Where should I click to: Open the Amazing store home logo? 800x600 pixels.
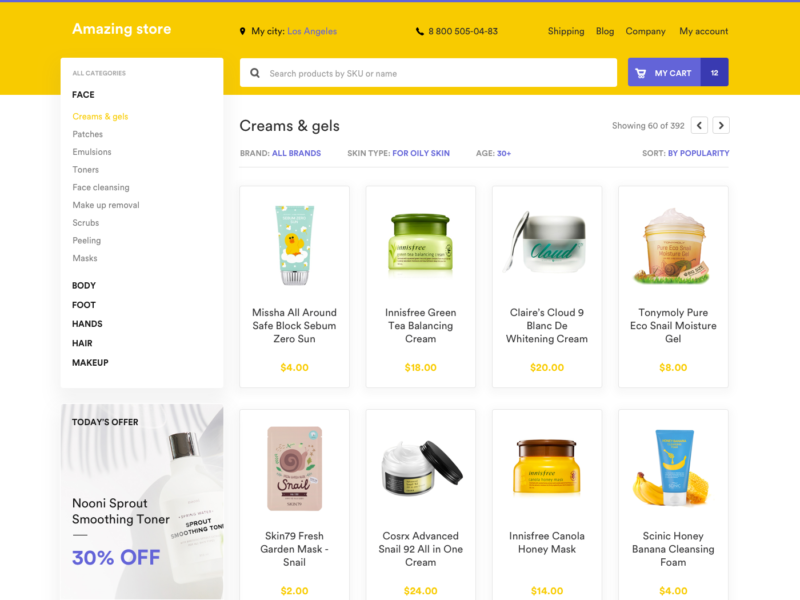(121, 29)
